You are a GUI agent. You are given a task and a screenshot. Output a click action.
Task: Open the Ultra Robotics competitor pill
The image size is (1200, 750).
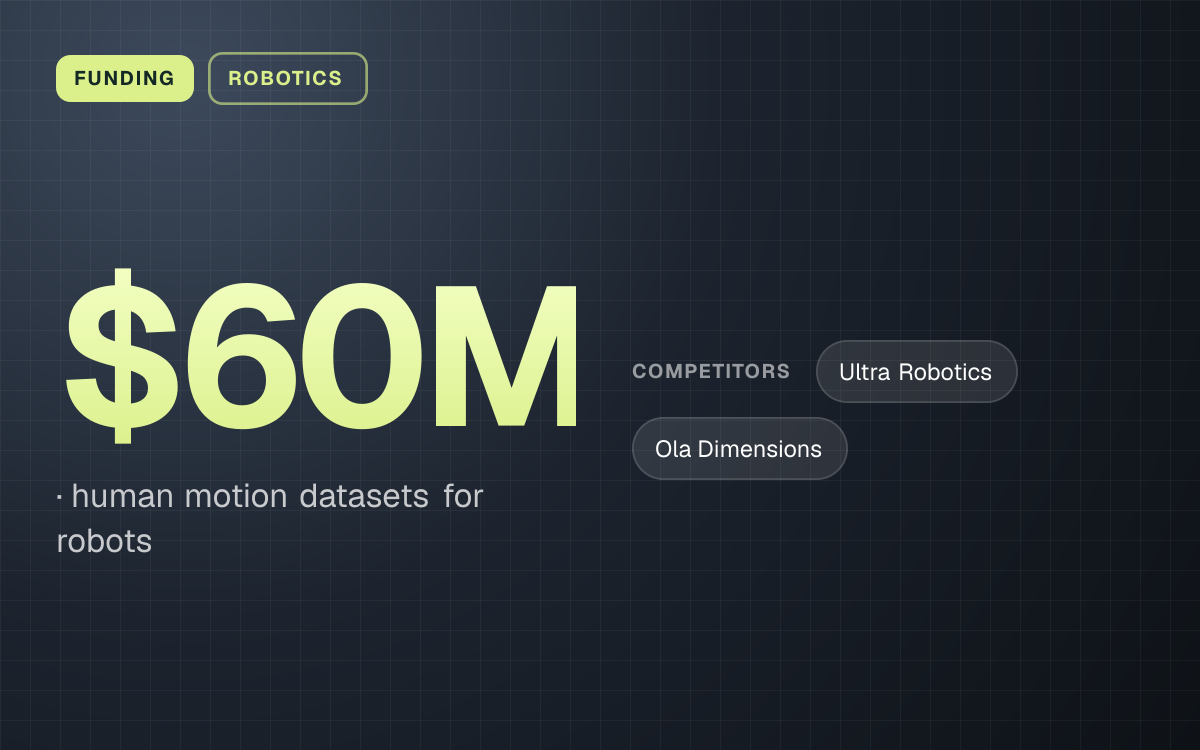pyautogui.click(x=917, y=372)
